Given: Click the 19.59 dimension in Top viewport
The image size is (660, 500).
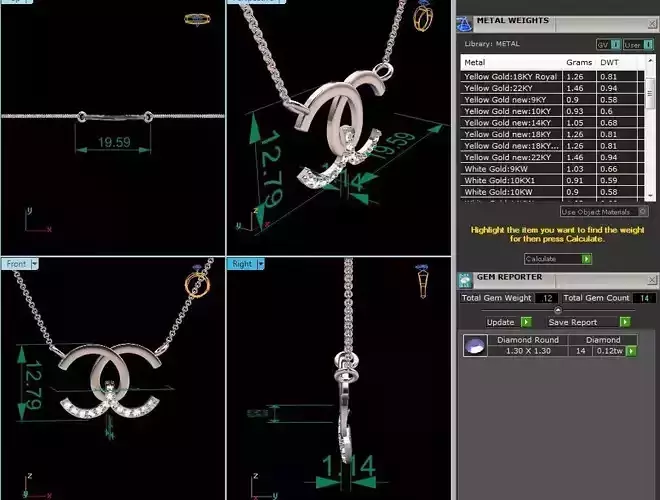Looking at the screenshot, I should coord(114,142).
